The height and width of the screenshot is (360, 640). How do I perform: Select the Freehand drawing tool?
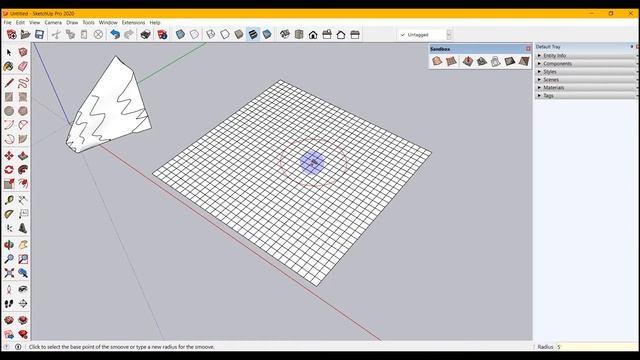[23, 83]
